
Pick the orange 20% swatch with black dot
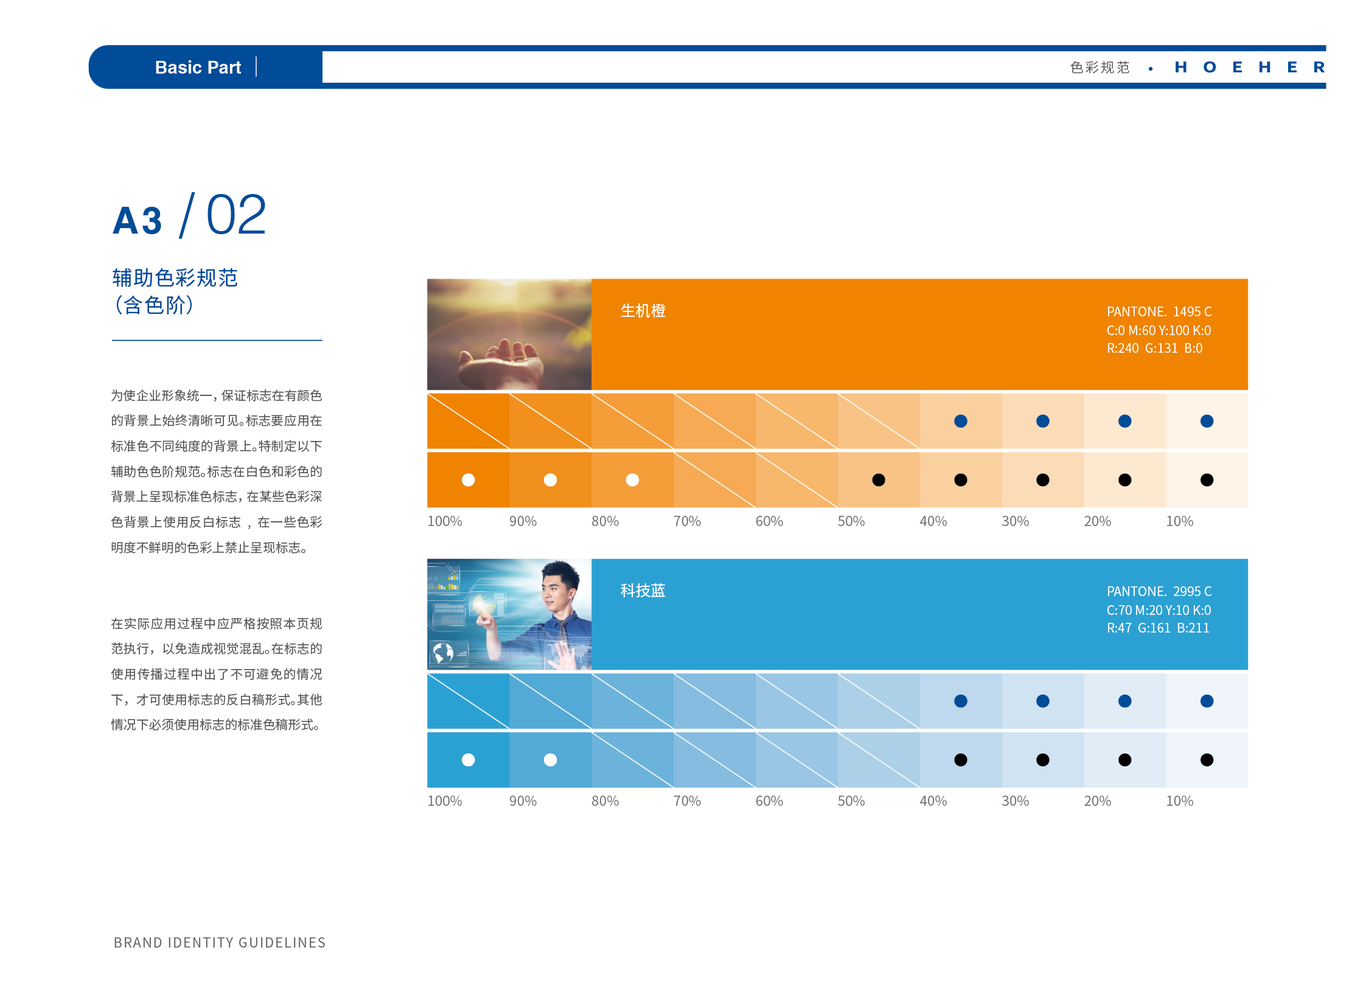(1125, 480)
